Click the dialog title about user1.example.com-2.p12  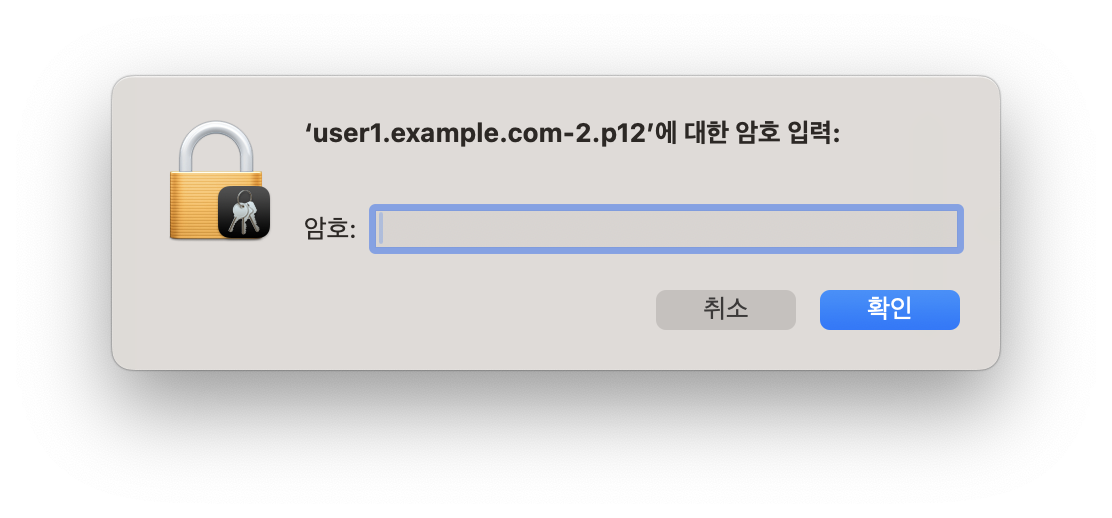[x=572, y=134]
